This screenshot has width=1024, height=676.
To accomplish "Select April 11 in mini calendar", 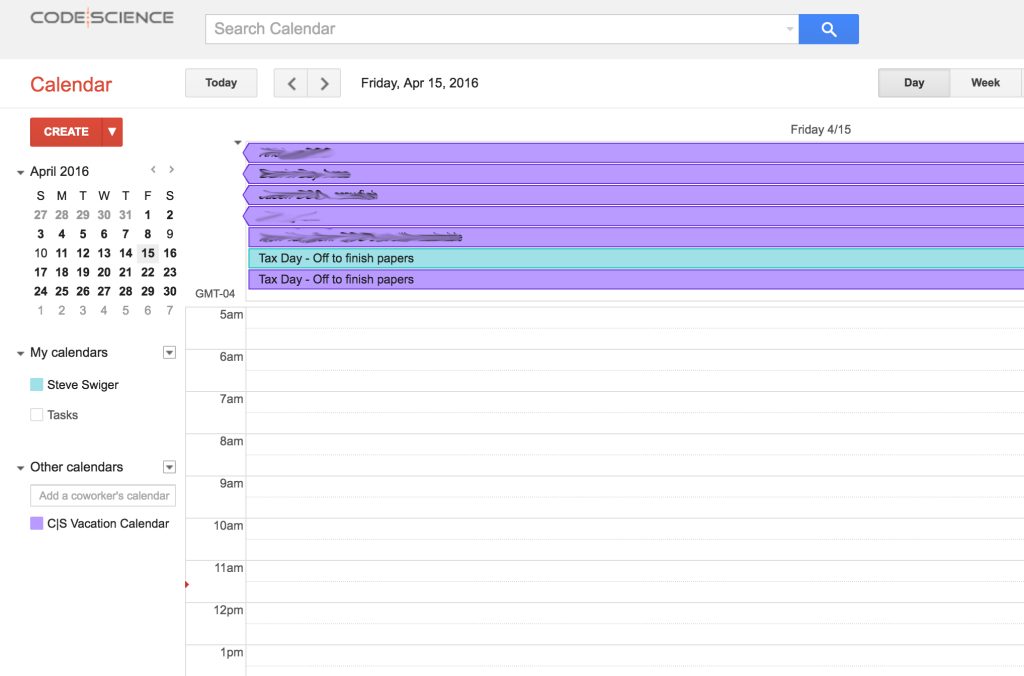I will (x=61, y=253).
